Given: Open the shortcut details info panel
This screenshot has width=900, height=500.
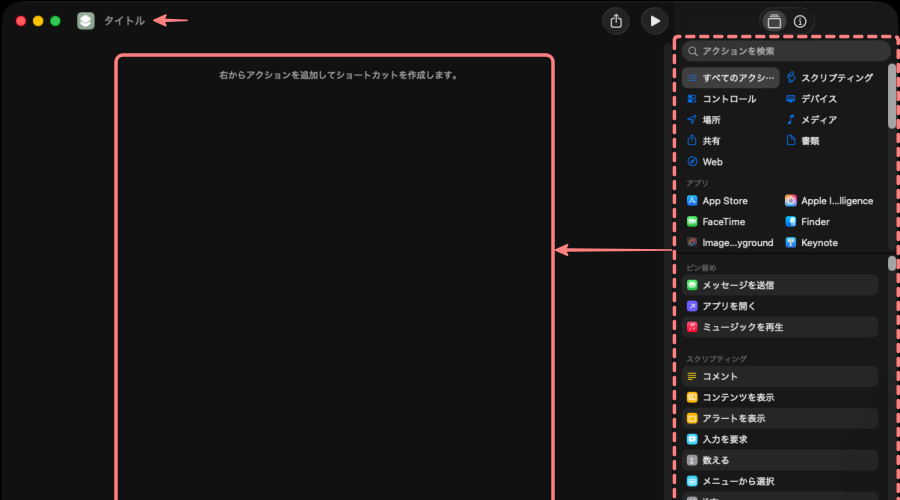Looking at the screenshot, I should (x=800, y=21).
